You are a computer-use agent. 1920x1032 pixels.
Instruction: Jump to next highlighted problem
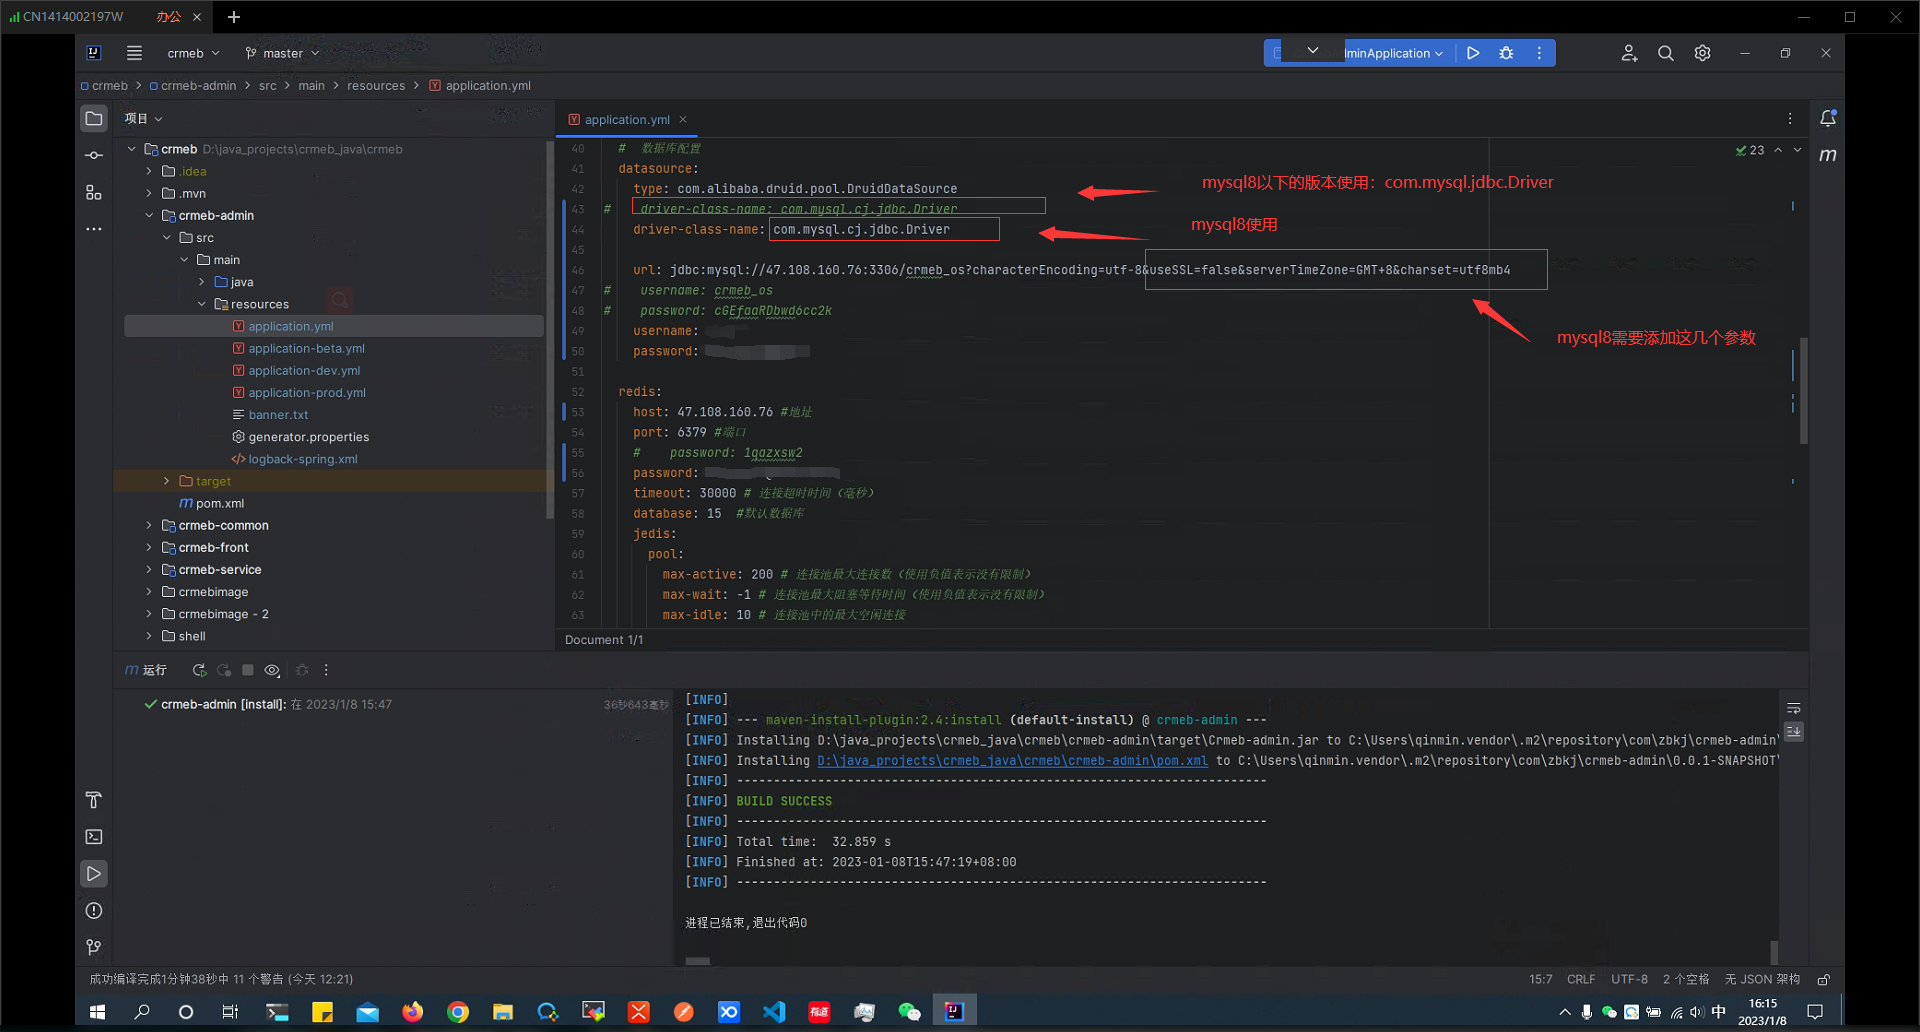[x=1797, y=150]
